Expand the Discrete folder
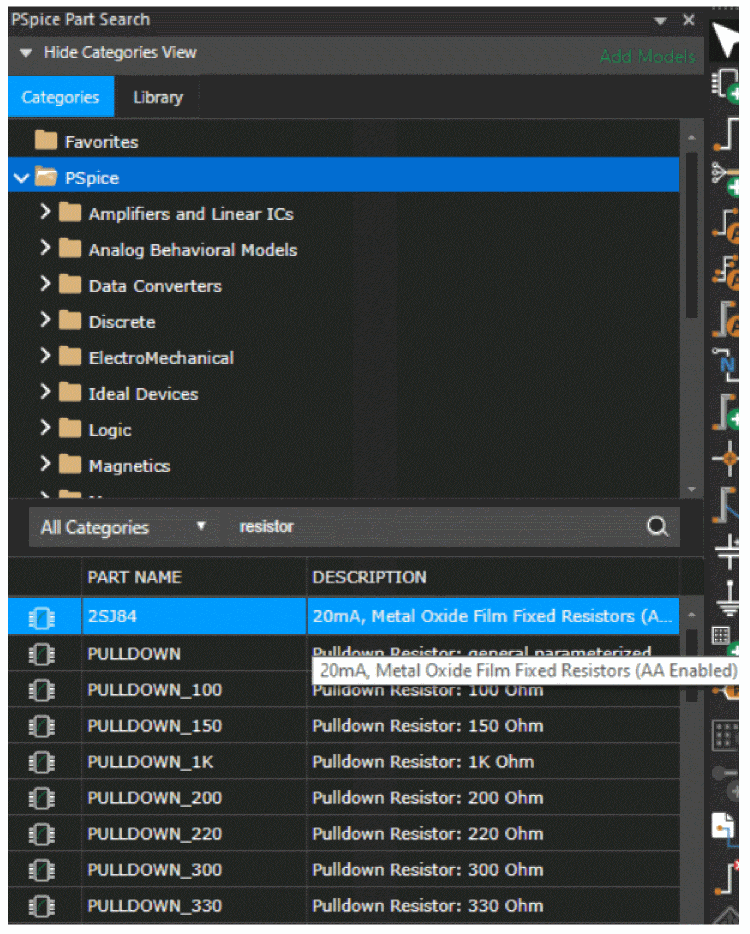This screenshot has width=750, height=934. click(x=45, y=319)
